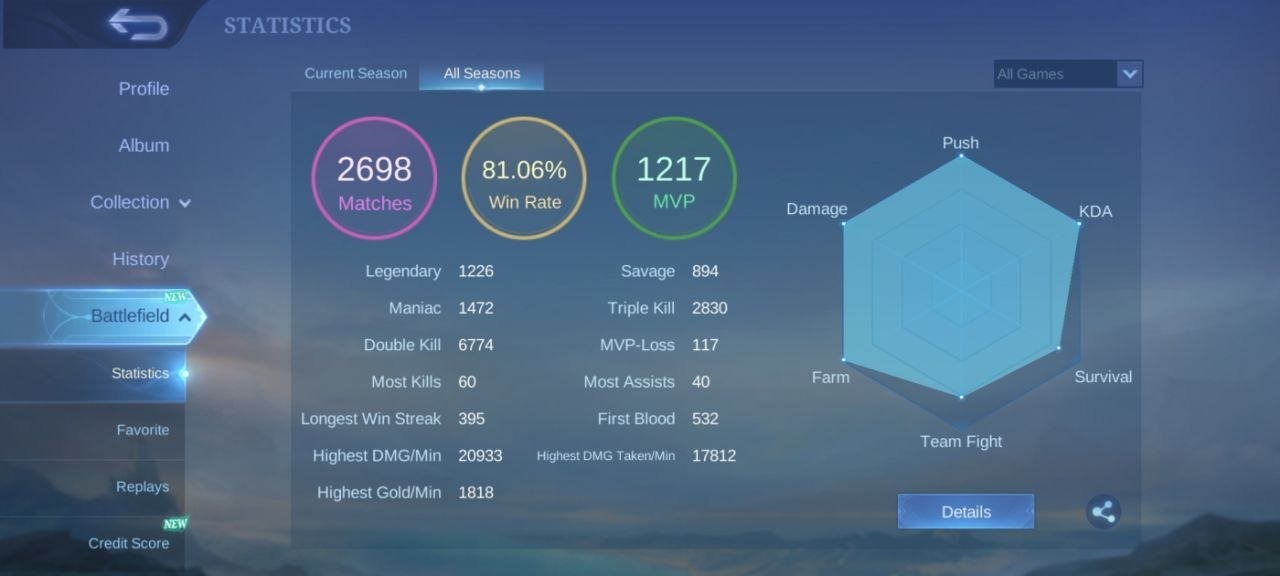Click the Details button

click(966, 512)
